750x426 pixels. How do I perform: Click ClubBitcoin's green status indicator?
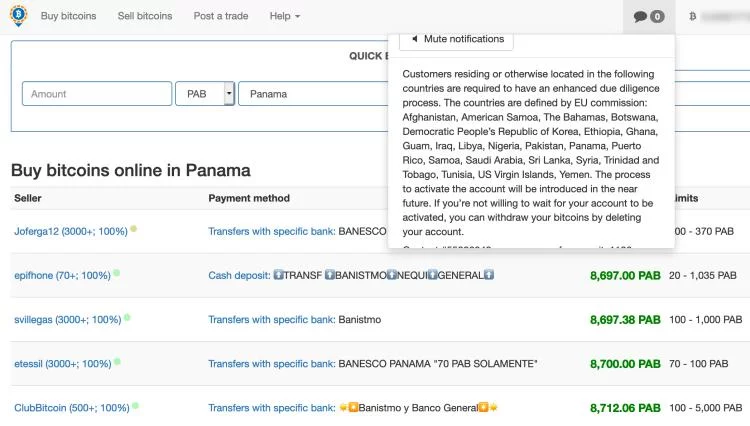[135, 405]
